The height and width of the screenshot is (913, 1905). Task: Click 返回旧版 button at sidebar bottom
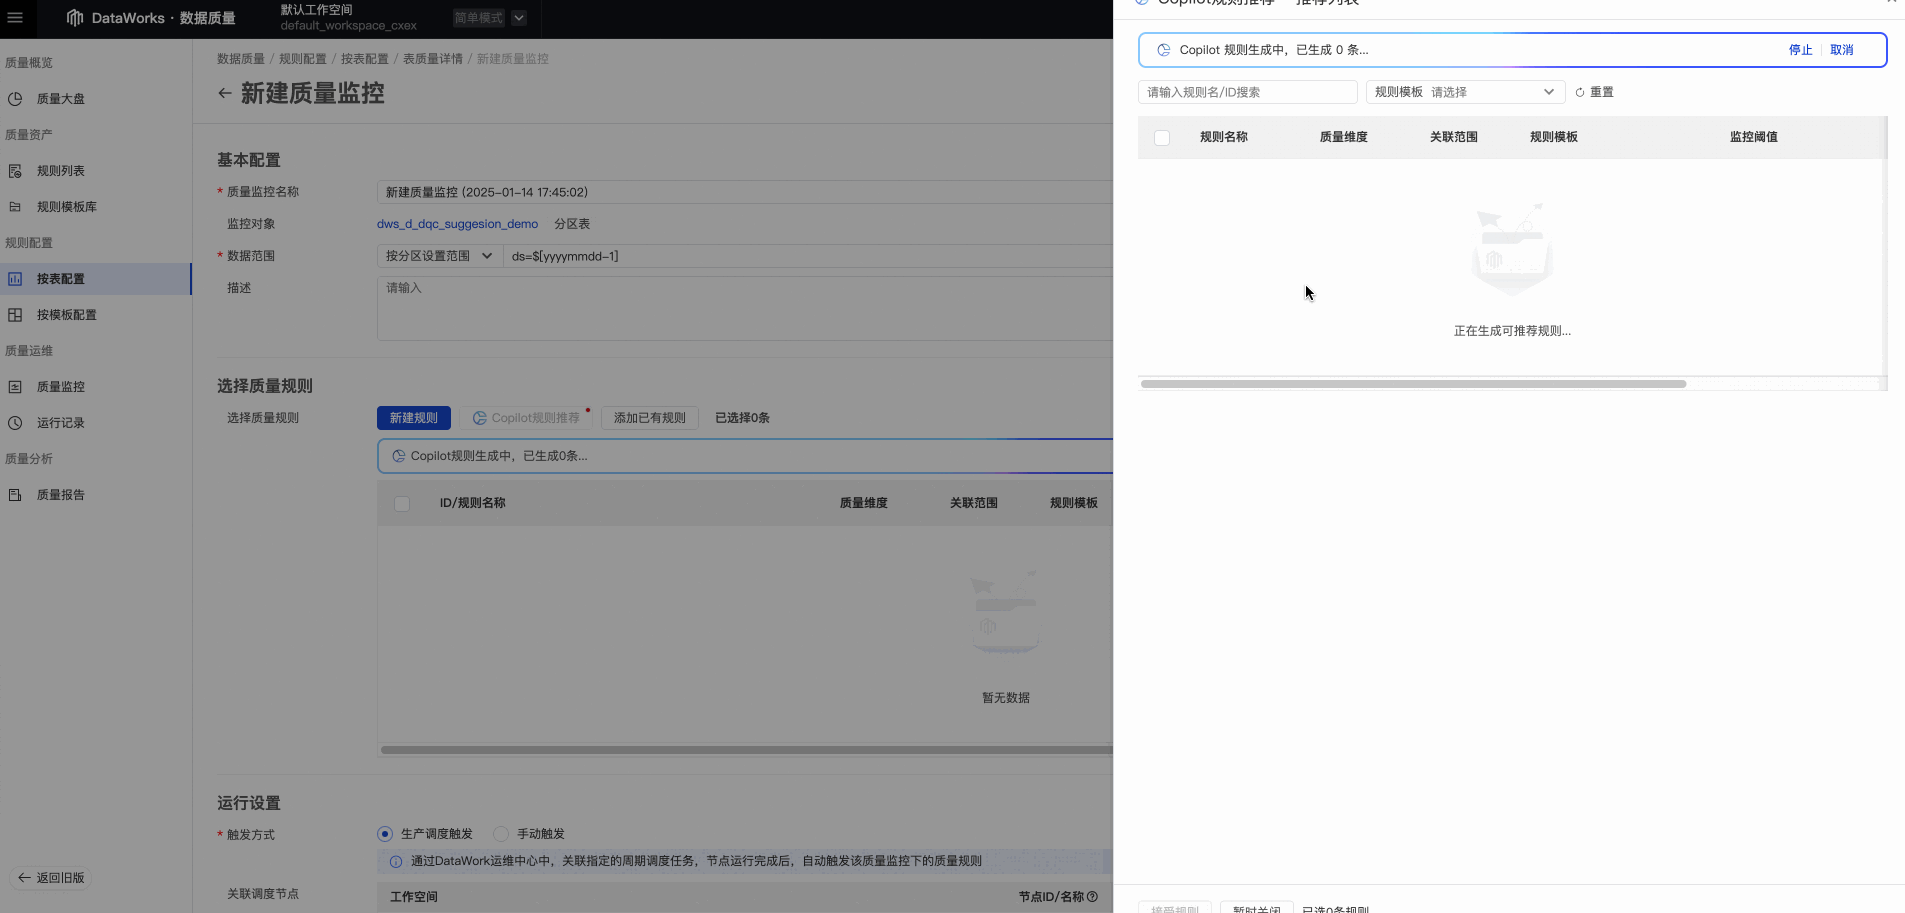(x=51, y=878)
